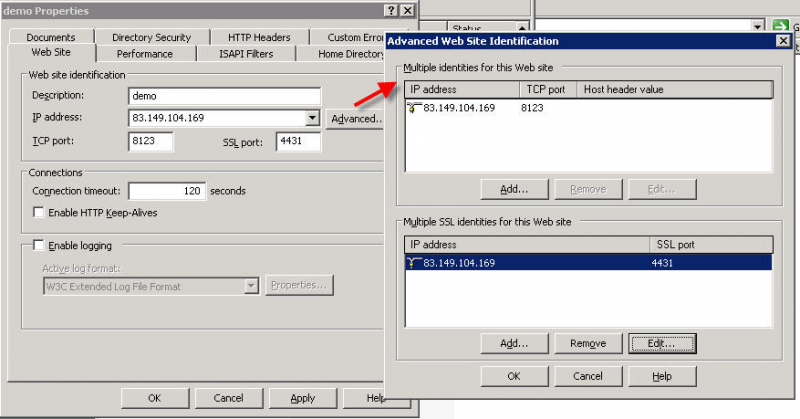The width and height of the screenshot is (800, 419).
Task: Click the TCP port column header
Action: (548, 89)
